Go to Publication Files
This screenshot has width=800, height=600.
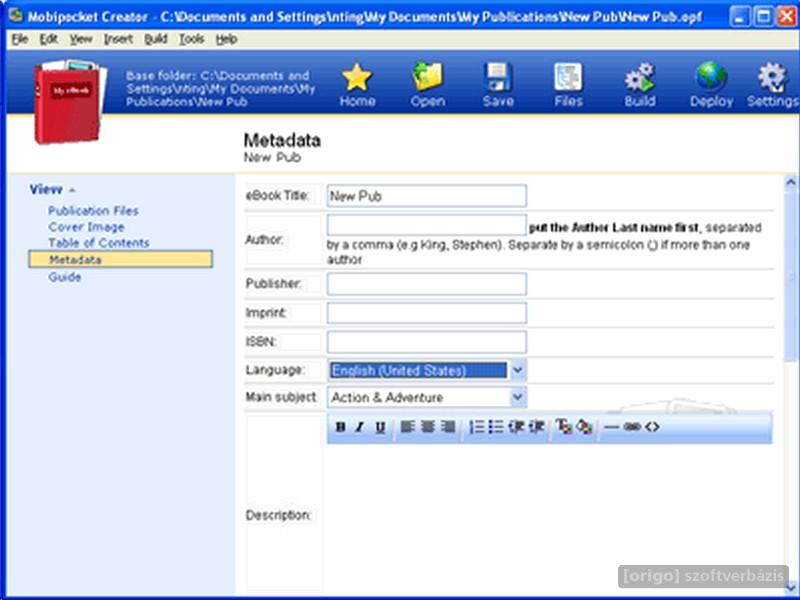tap(93, 211)
